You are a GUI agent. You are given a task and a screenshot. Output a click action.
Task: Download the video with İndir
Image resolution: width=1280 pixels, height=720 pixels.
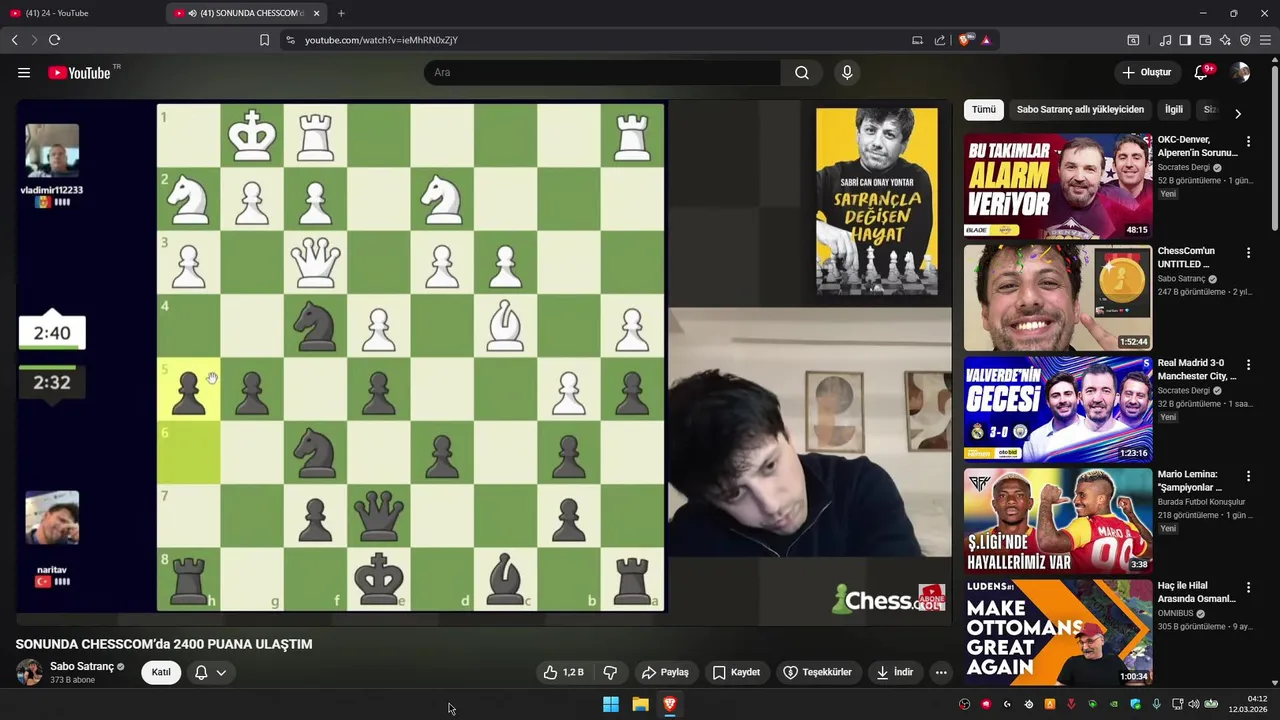tap(895, 673)
